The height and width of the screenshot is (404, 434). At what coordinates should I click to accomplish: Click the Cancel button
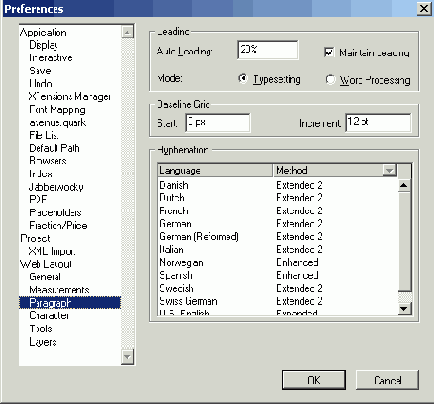pyautogui.click(x=387, y=380)
